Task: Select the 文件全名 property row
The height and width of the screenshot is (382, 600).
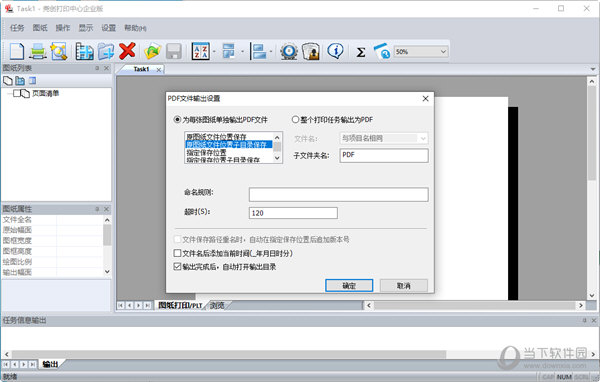Action: pos(52,220)
